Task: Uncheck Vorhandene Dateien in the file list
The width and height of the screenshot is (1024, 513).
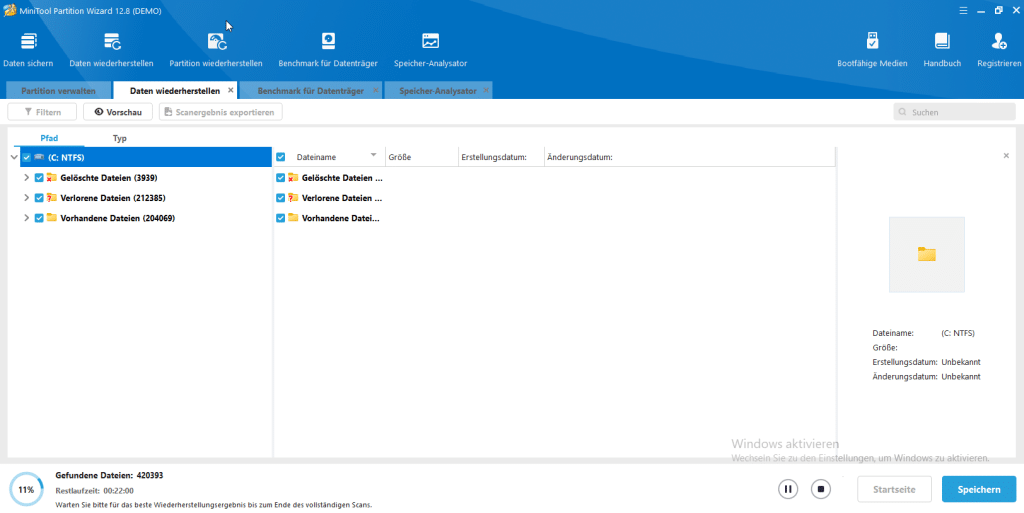Action: 281,218
